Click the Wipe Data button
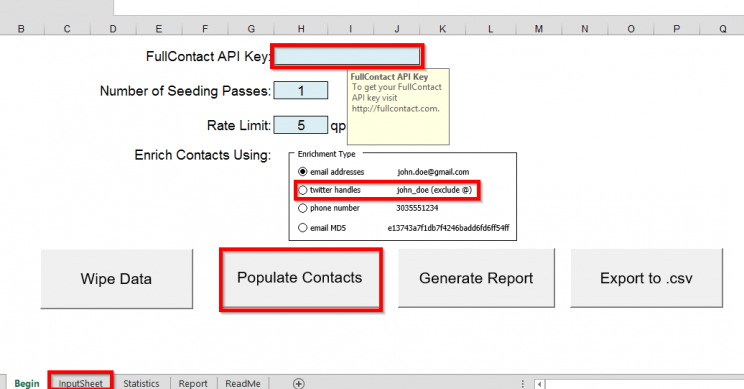Viewport: 744px width, 389px height. (117, 279)
